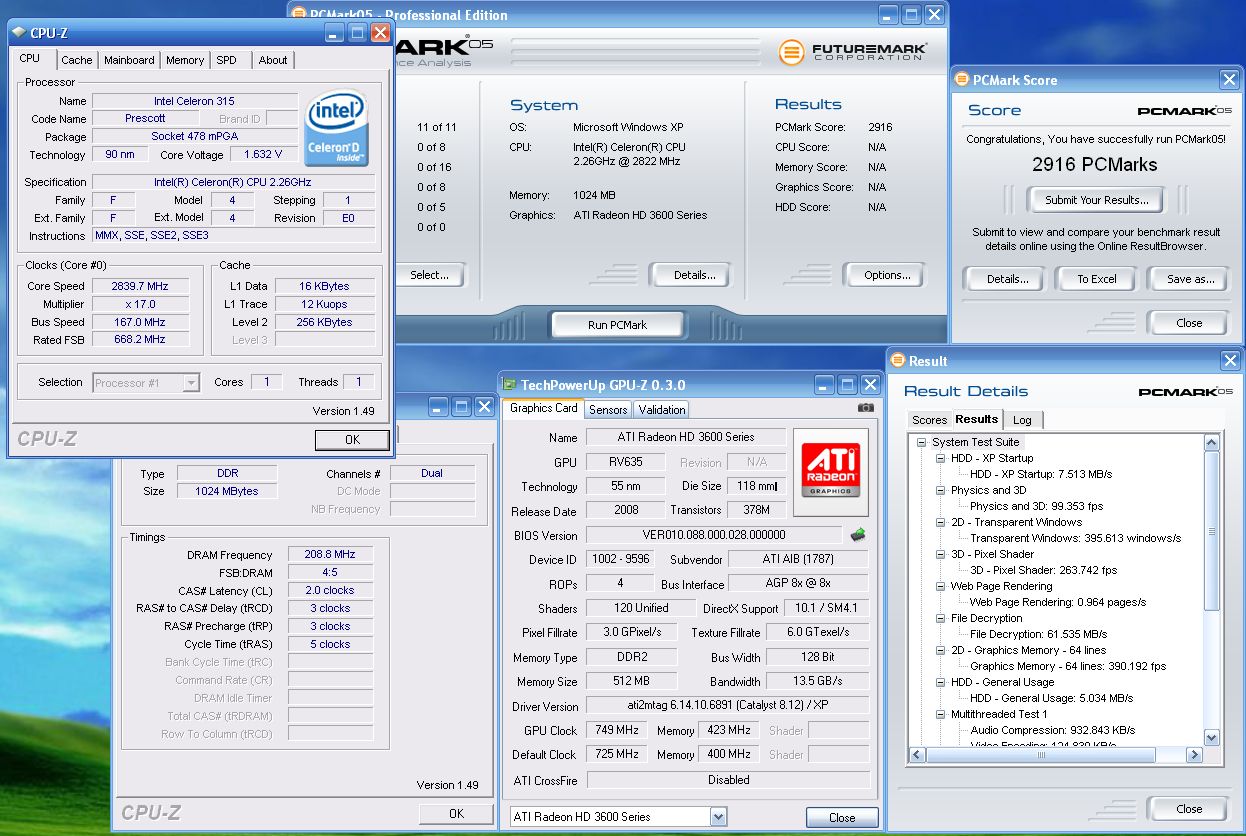The height and width of the screenshot is (836, 1246).
Task: Click the Futuremark Corporation logo
Action: [x=853, y=52]
